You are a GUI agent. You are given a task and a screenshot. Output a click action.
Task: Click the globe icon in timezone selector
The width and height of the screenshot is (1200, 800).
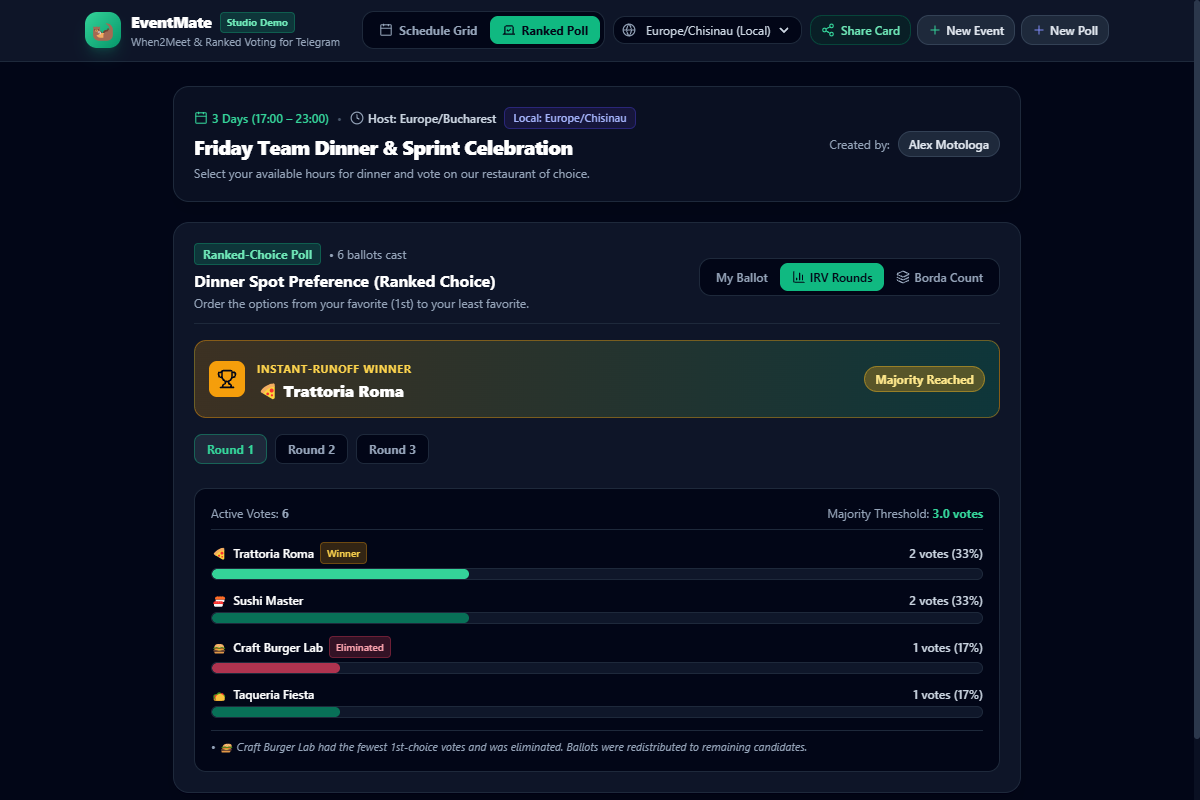pos(629,30)
